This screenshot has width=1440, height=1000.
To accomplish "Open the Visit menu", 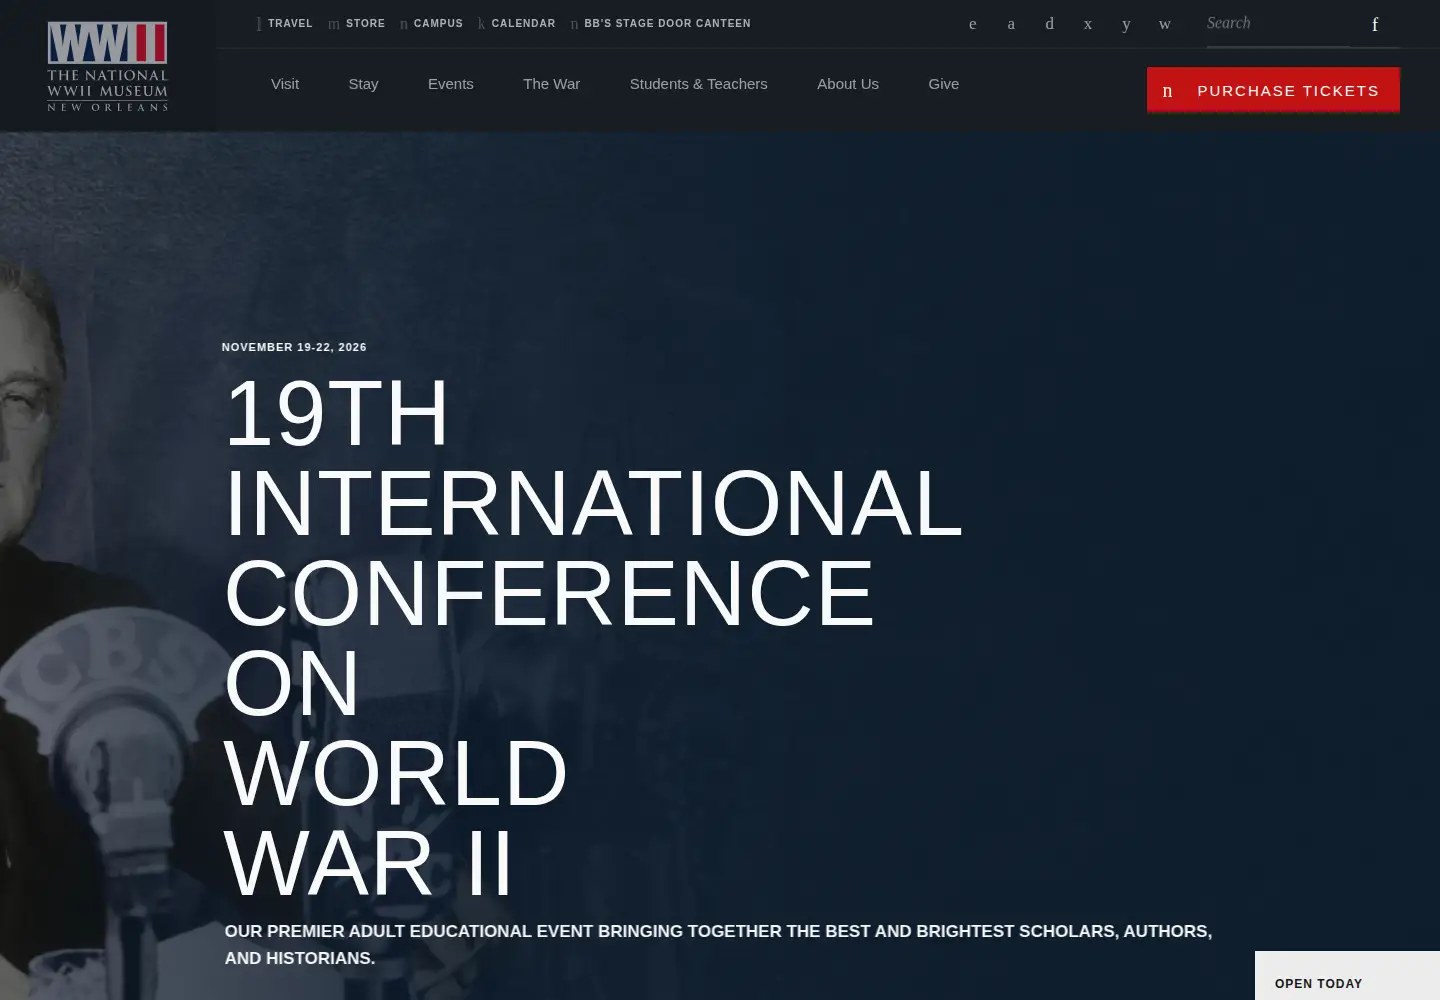I will (285, 84).
